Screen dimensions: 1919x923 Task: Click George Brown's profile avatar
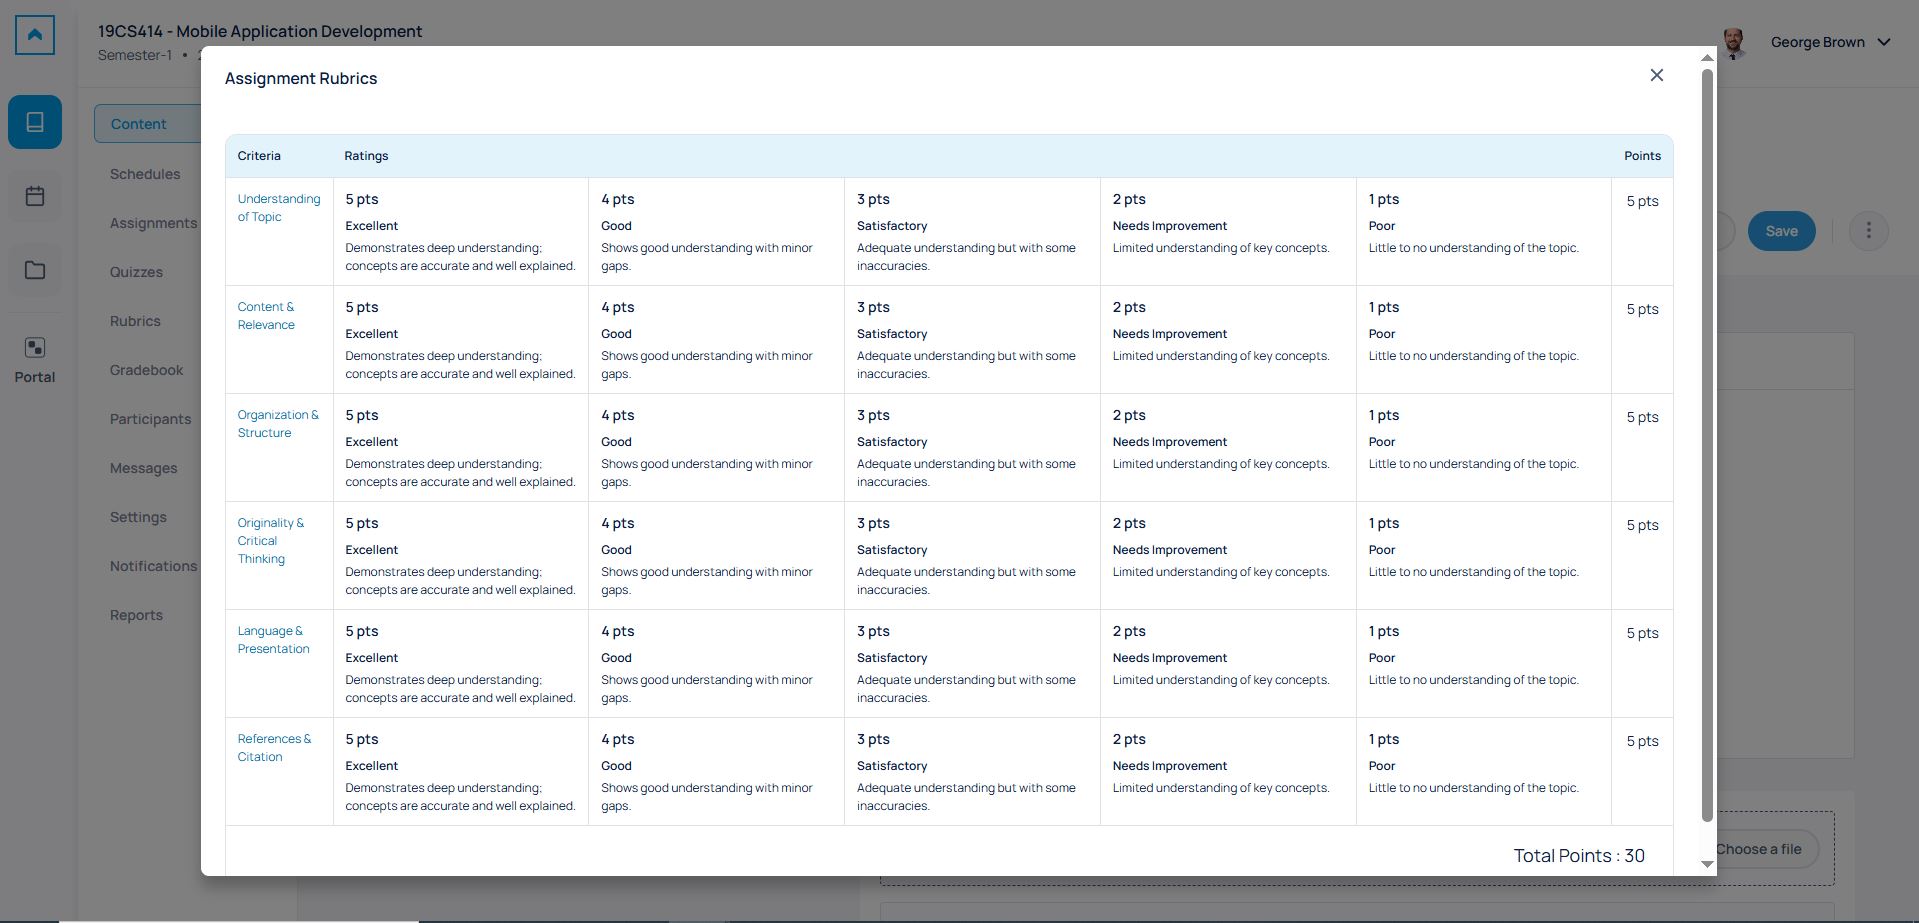coord(1735,43)
